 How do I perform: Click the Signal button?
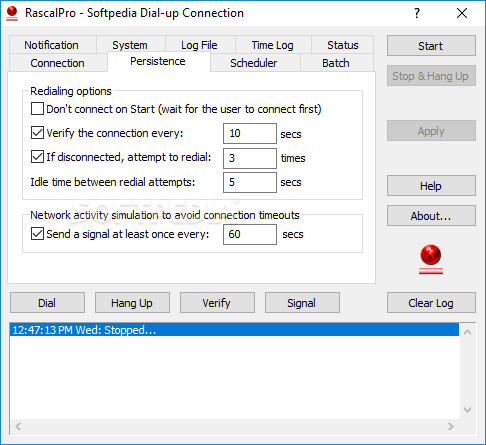click(302, 303)
